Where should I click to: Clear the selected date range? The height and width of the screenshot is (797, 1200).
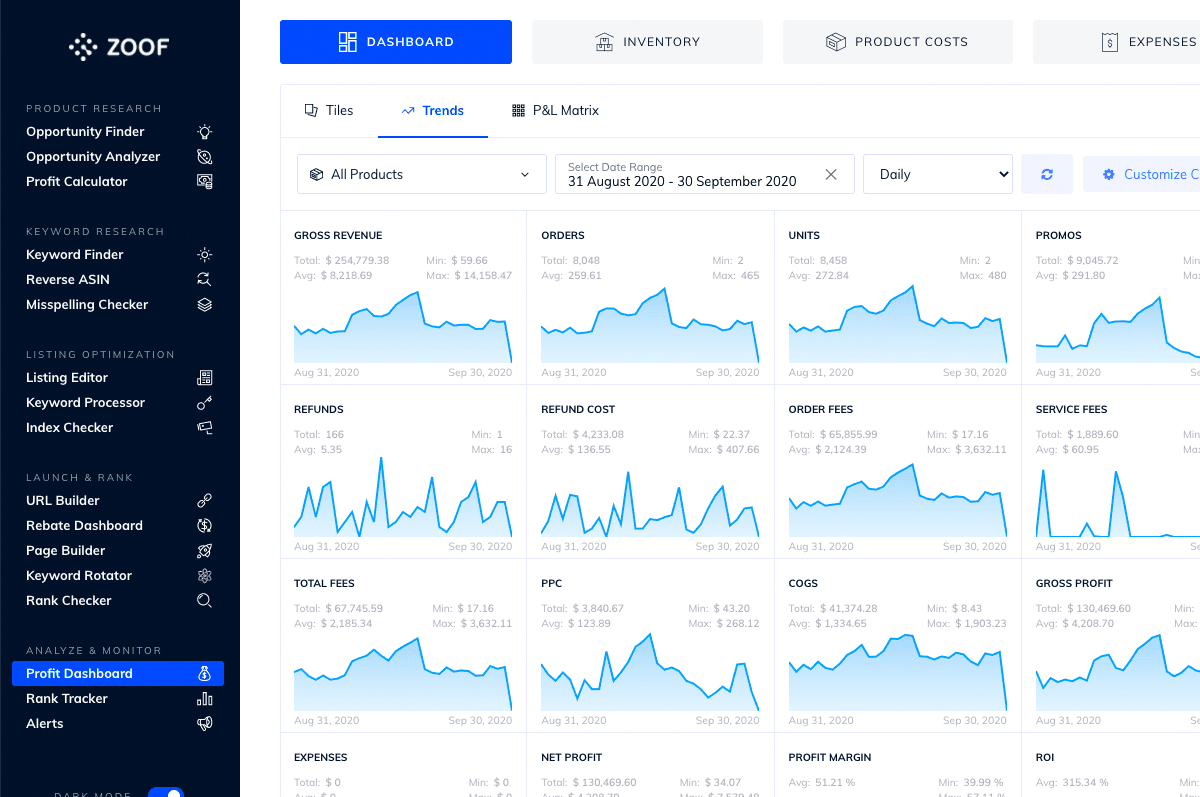(831, 174)
